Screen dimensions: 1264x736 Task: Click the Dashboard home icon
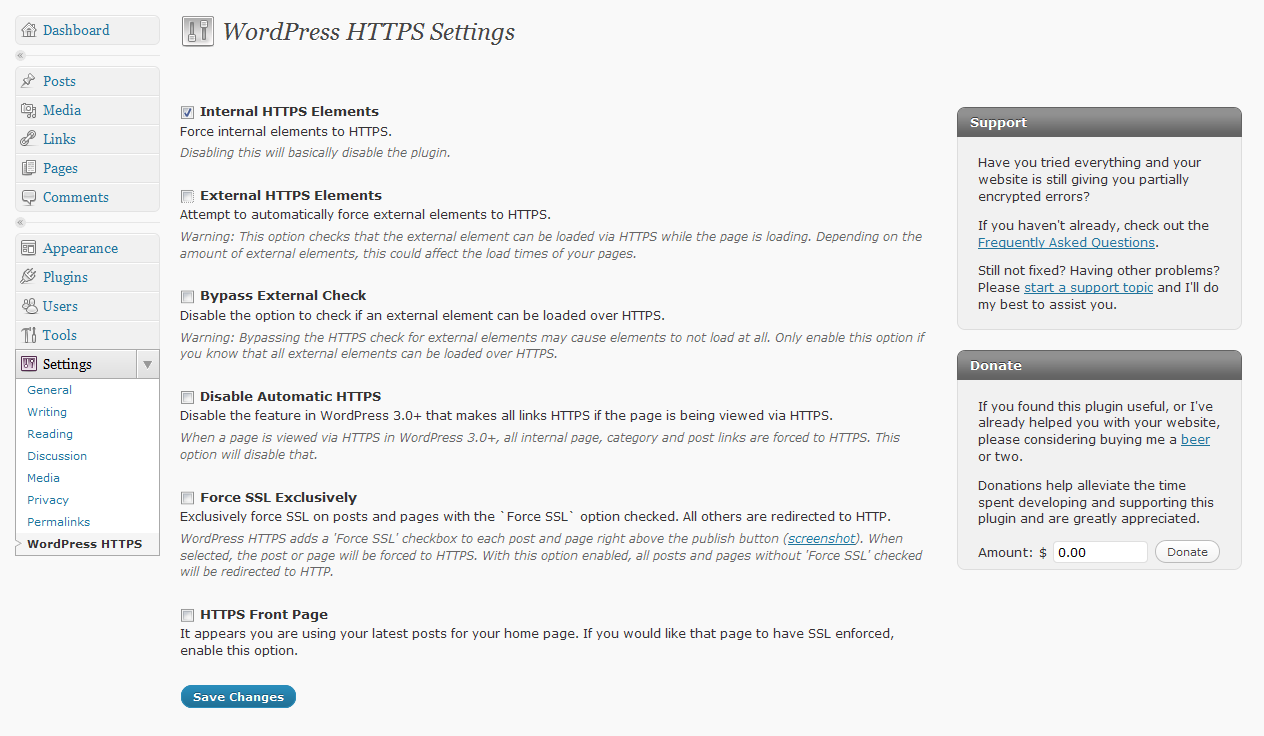pos(29,30)
